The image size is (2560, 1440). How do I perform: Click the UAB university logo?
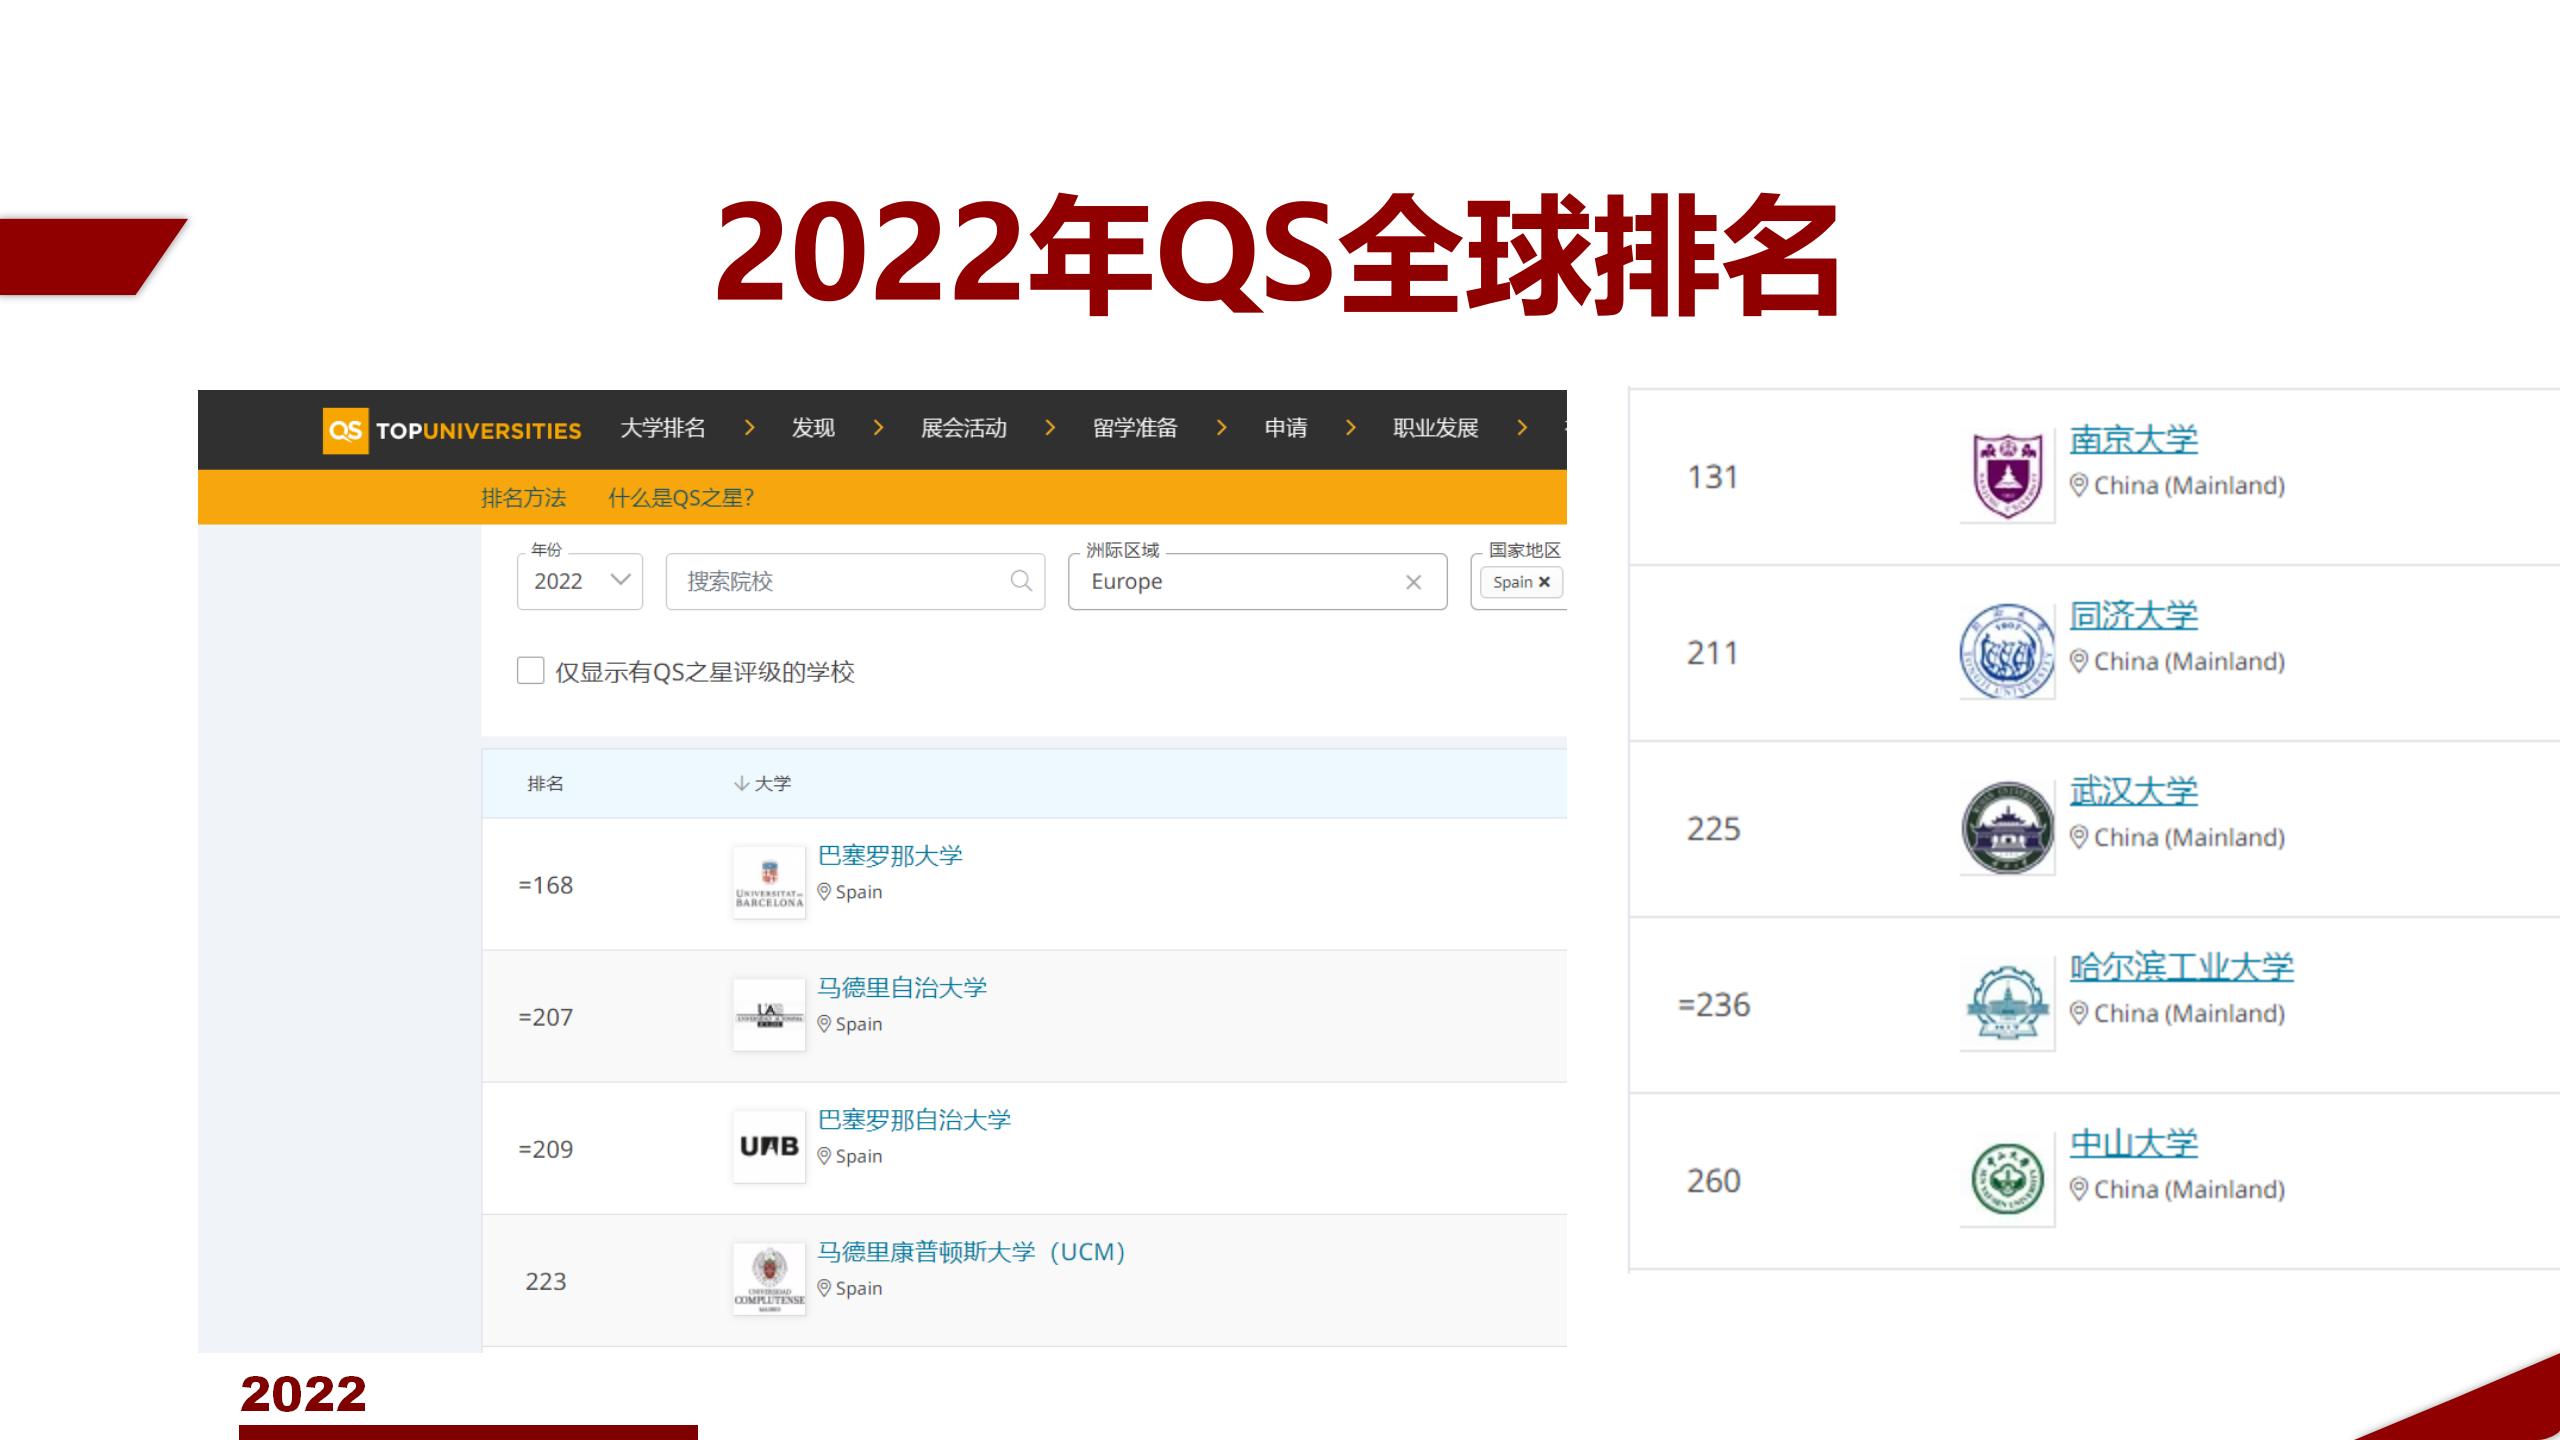pos(768,1147)
